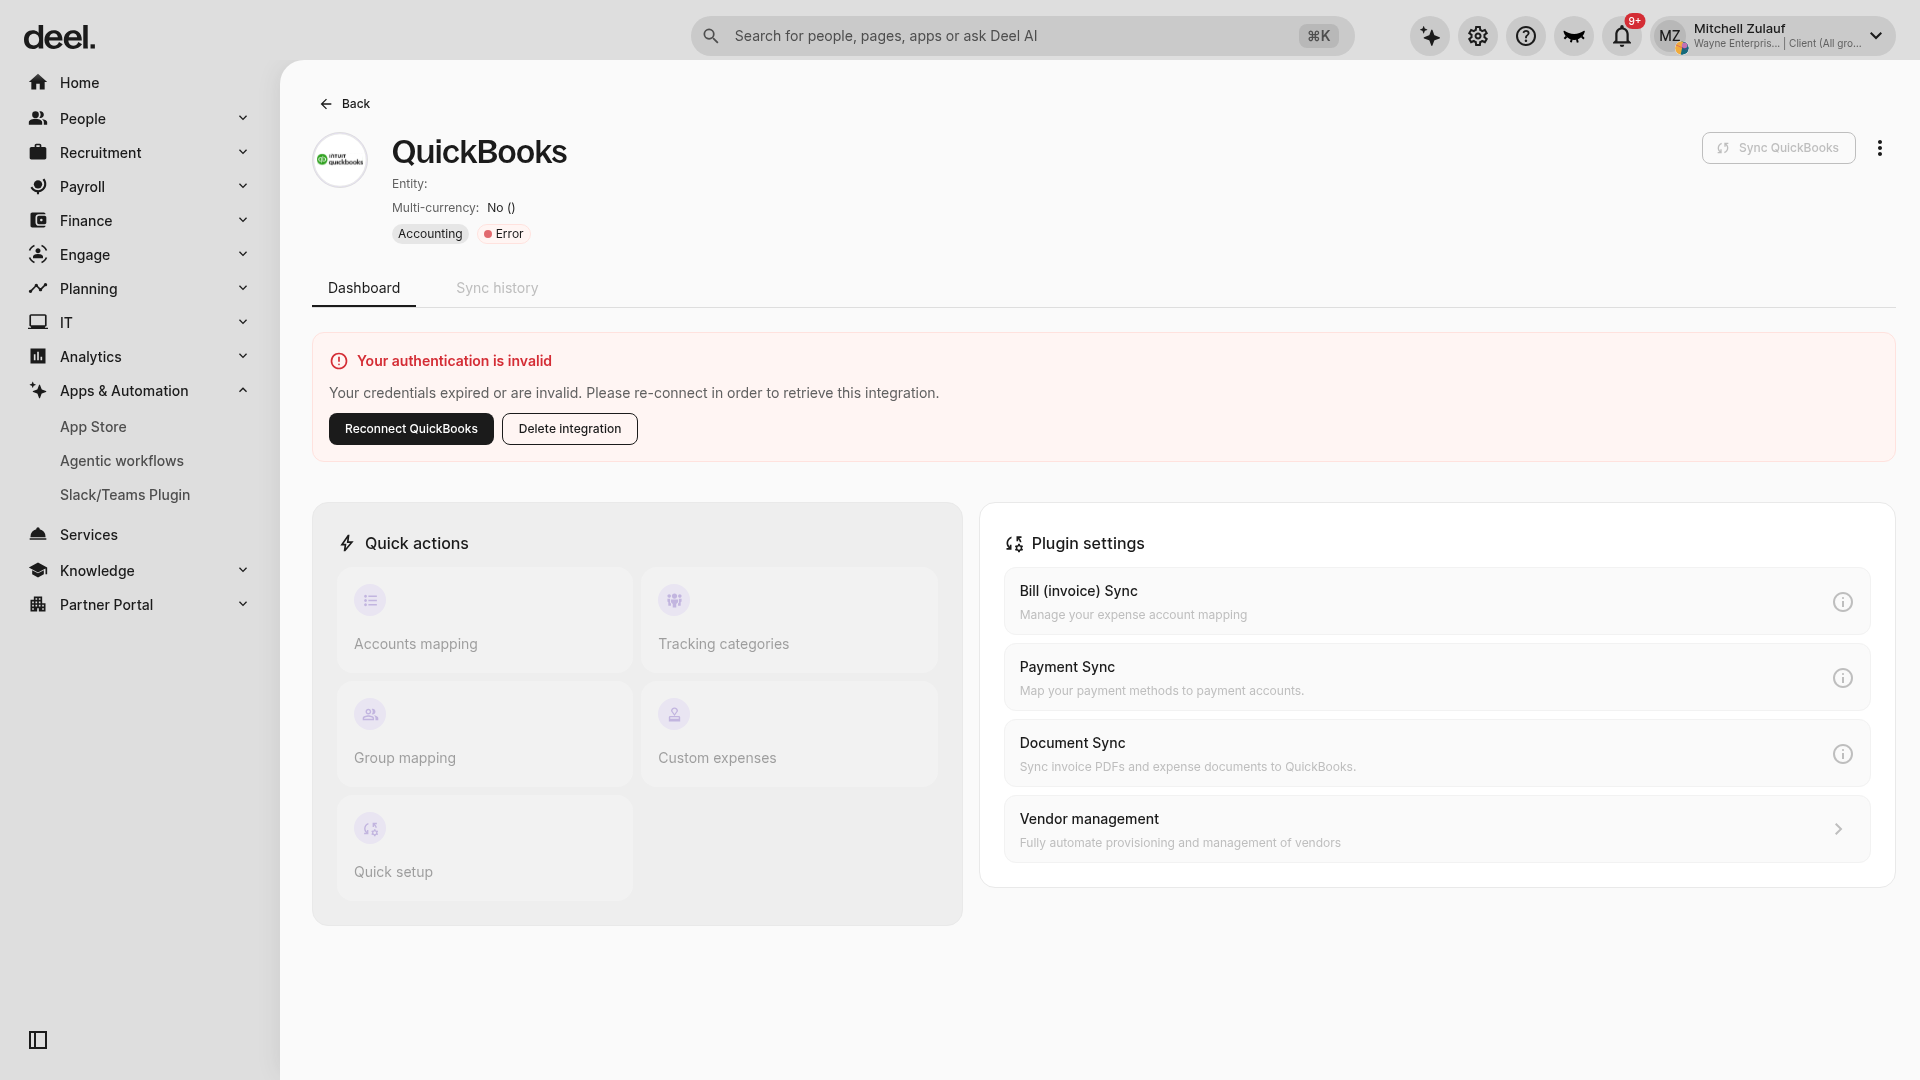This screenshot has height=1080, width=1920.
Task: Click the Finance wallet icon in sidebar
Action: point(38,220)
